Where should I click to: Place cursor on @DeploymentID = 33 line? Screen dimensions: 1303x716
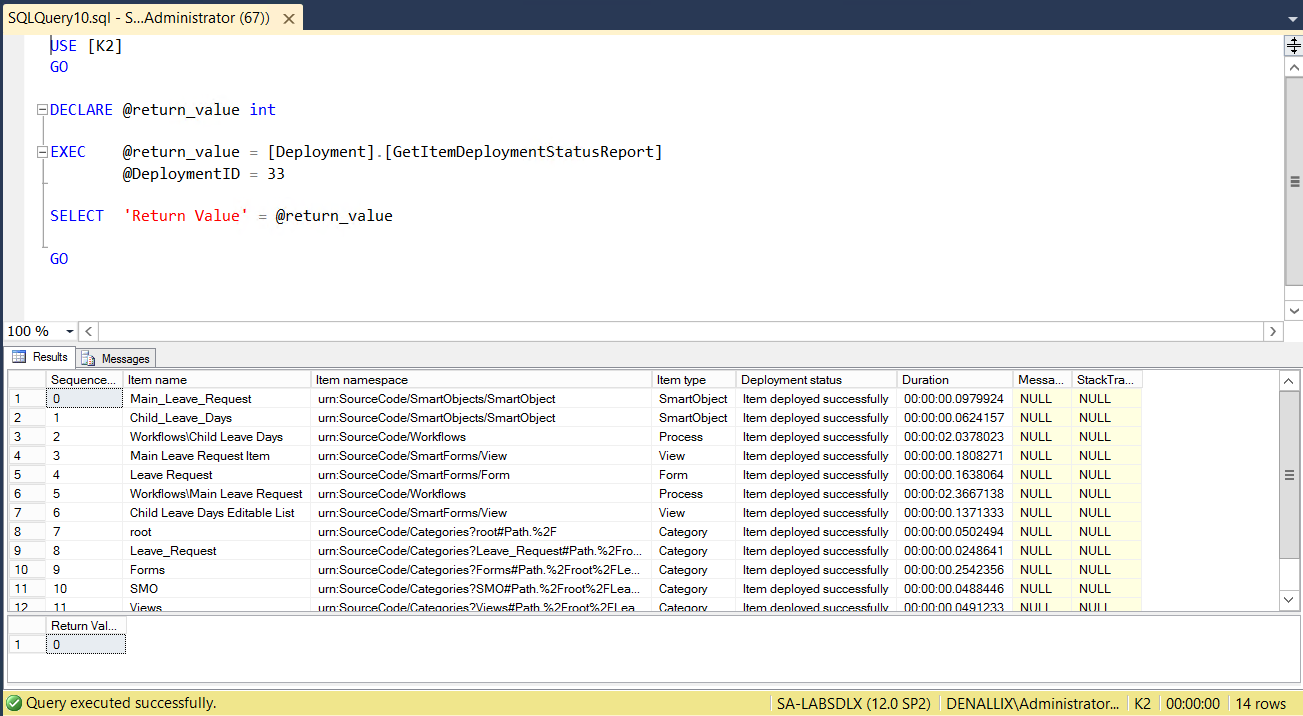coord(204,174)
